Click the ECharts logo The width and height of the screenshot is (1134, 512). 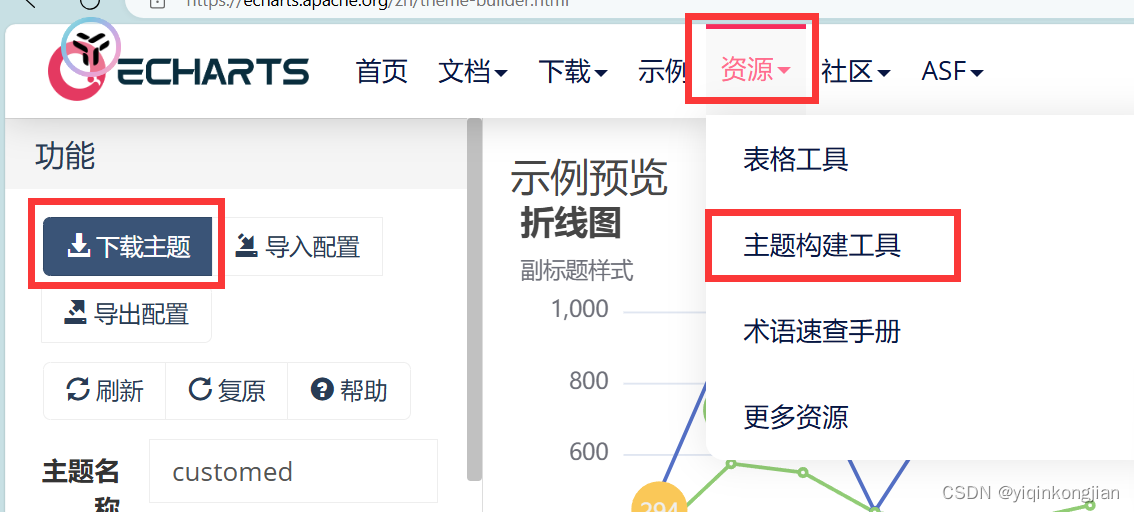tap(179, 70)
